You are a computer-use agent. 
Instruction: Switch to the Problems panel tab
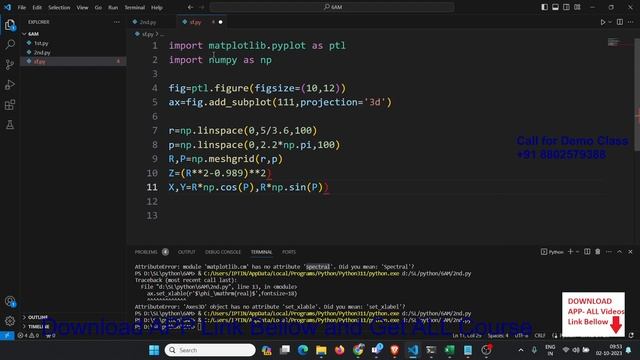(146, 252)
